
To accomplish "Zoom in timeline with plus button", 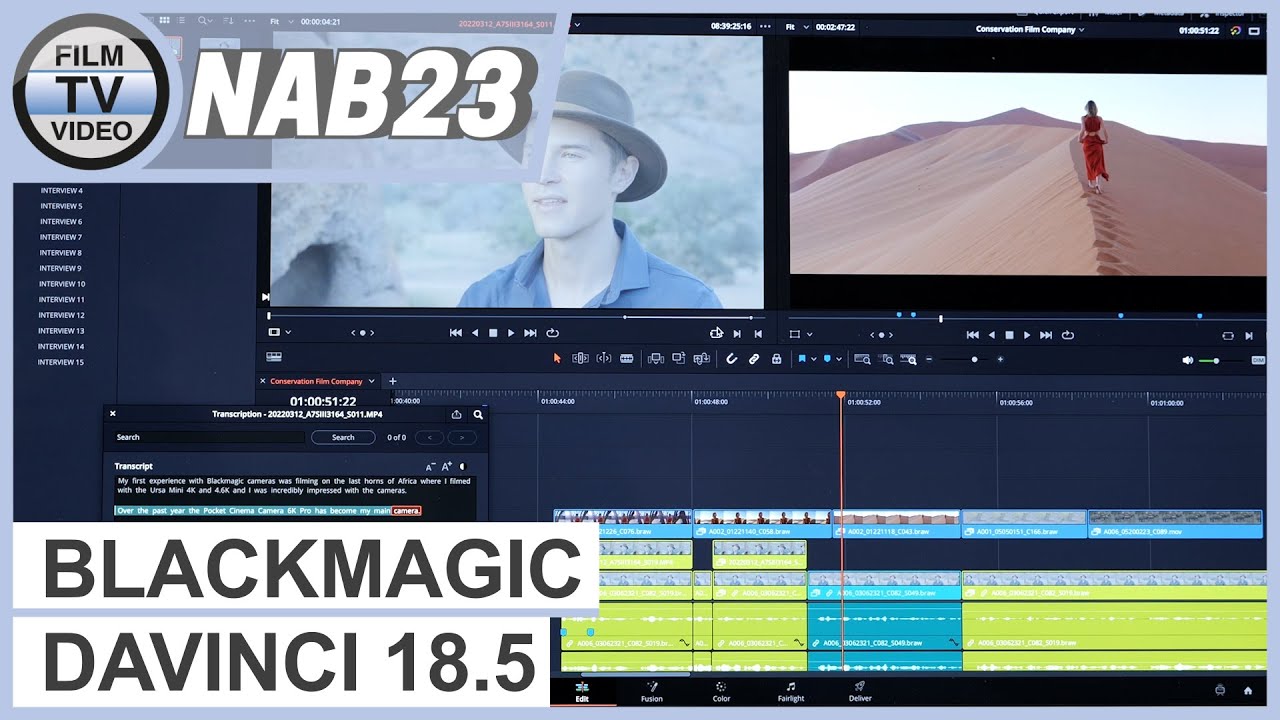I will [1000, 359].
